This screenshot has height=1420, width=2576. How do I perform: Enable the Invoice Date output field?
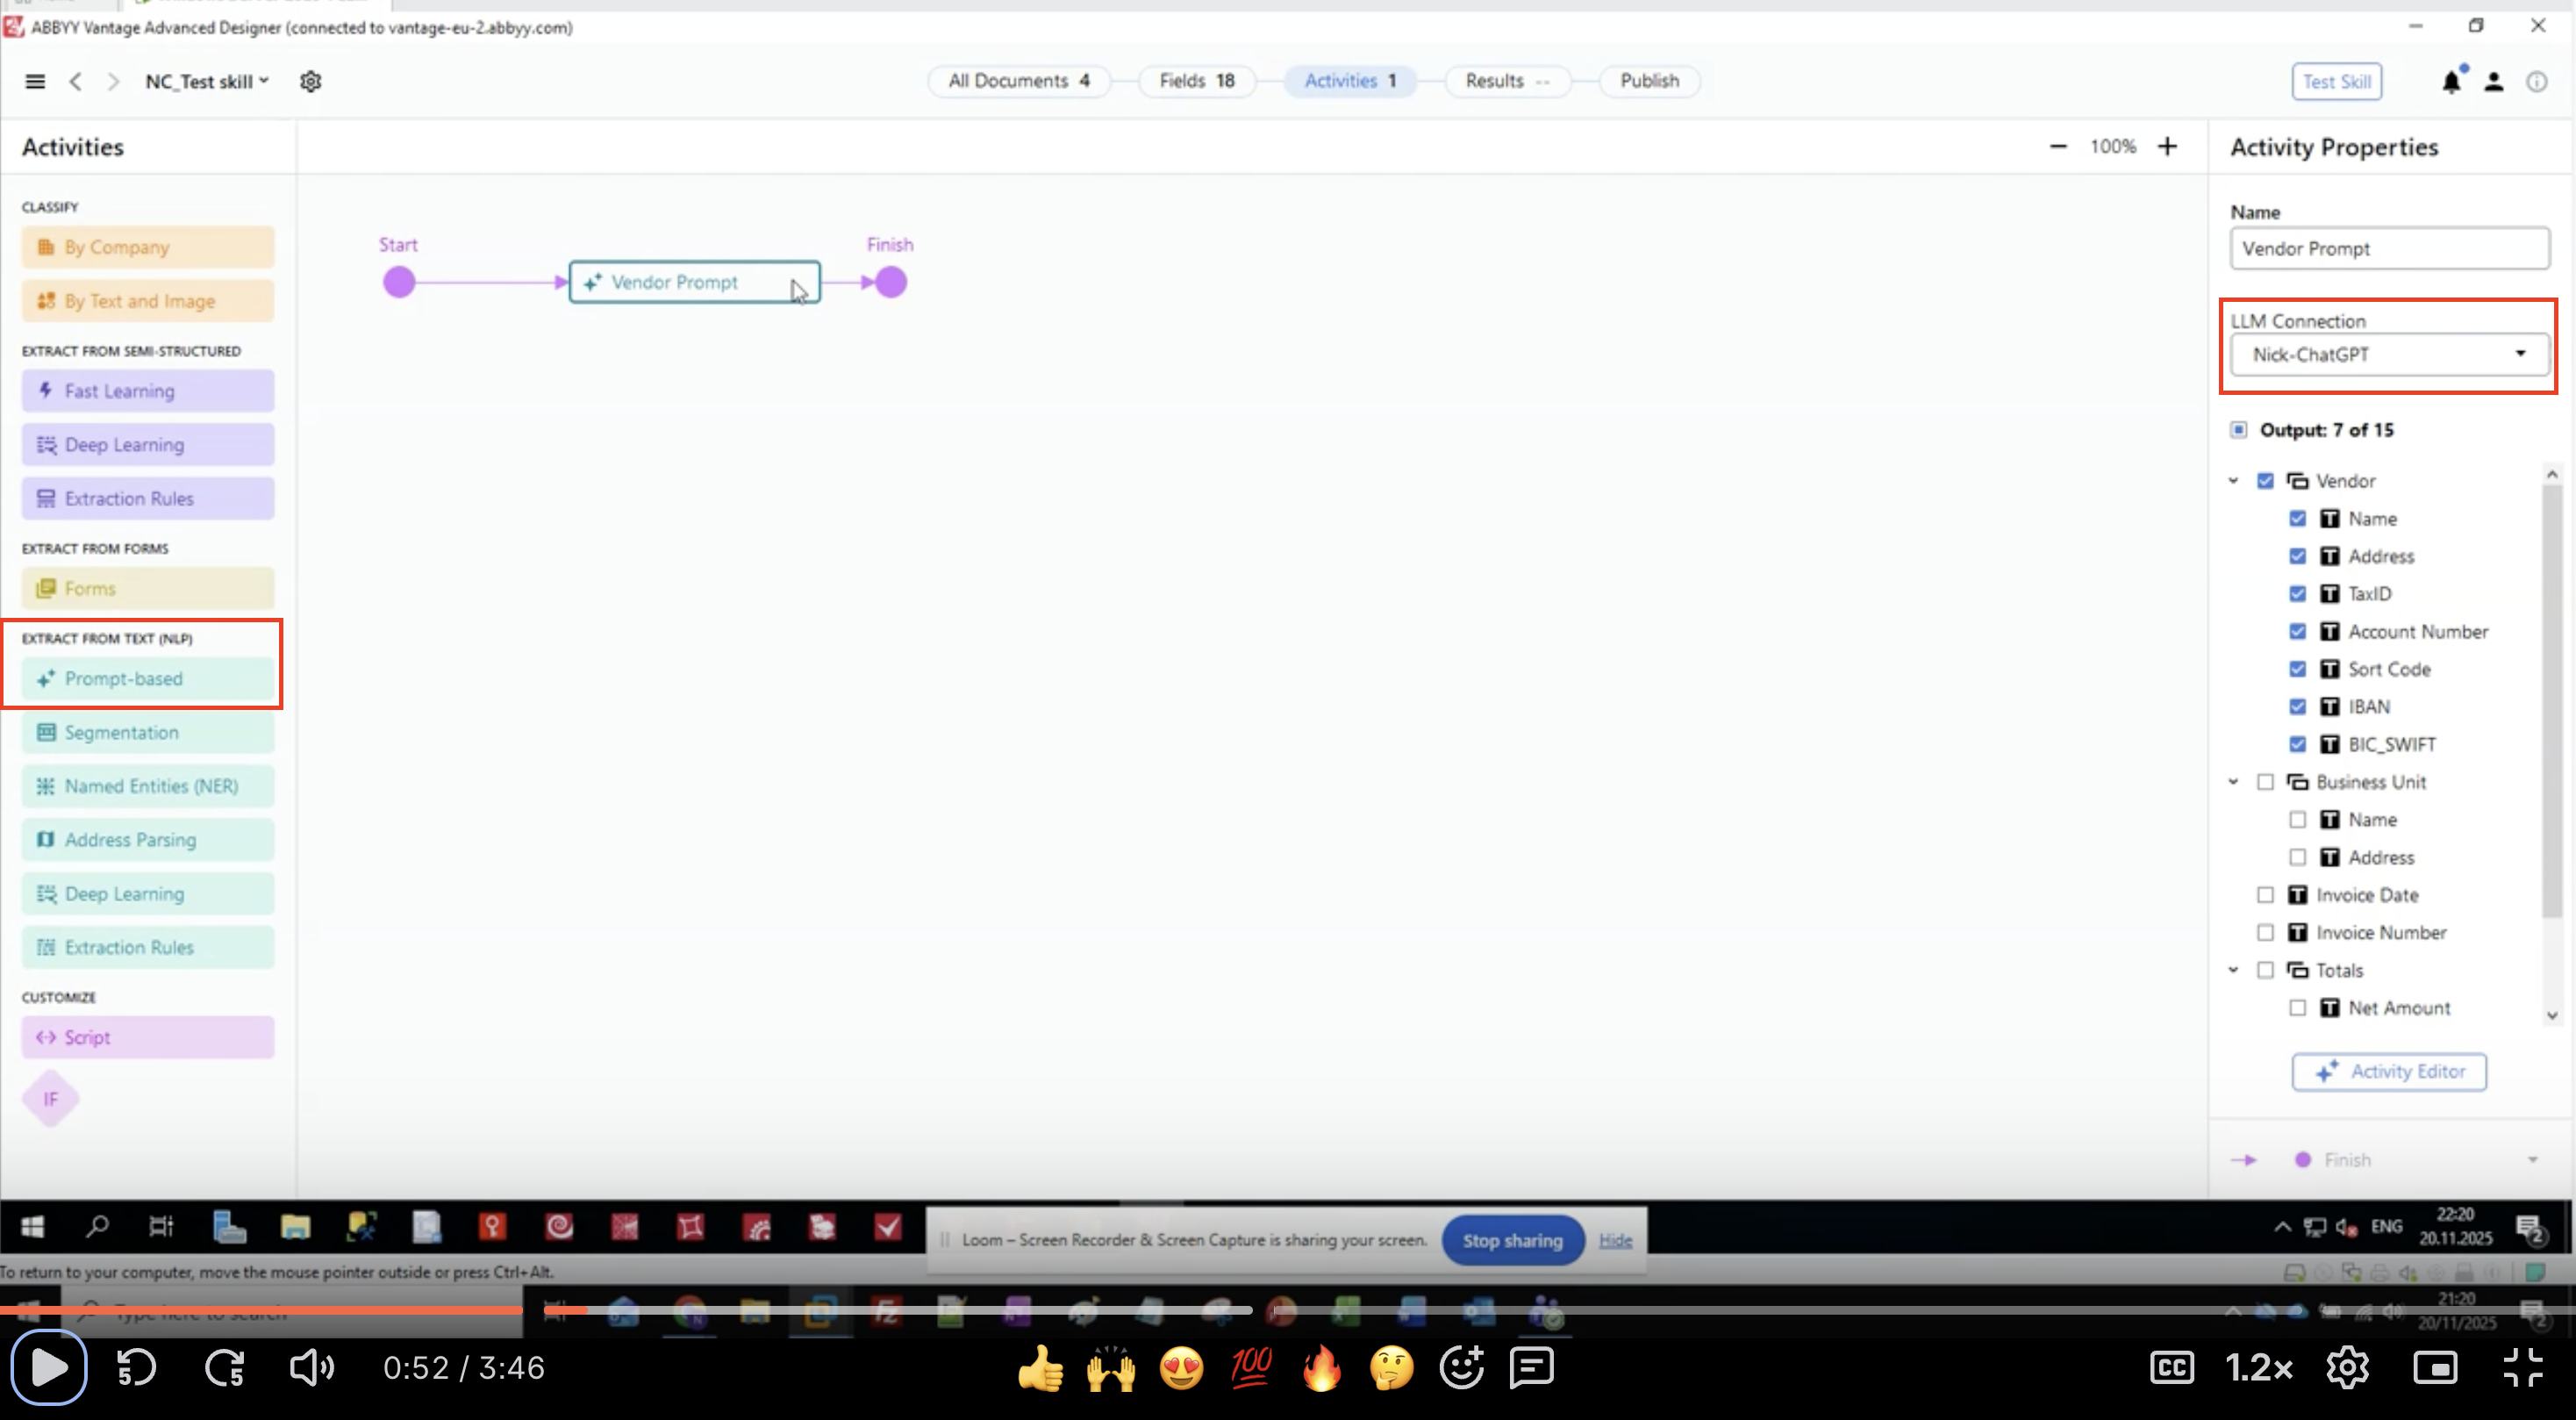pos(2266,894)
